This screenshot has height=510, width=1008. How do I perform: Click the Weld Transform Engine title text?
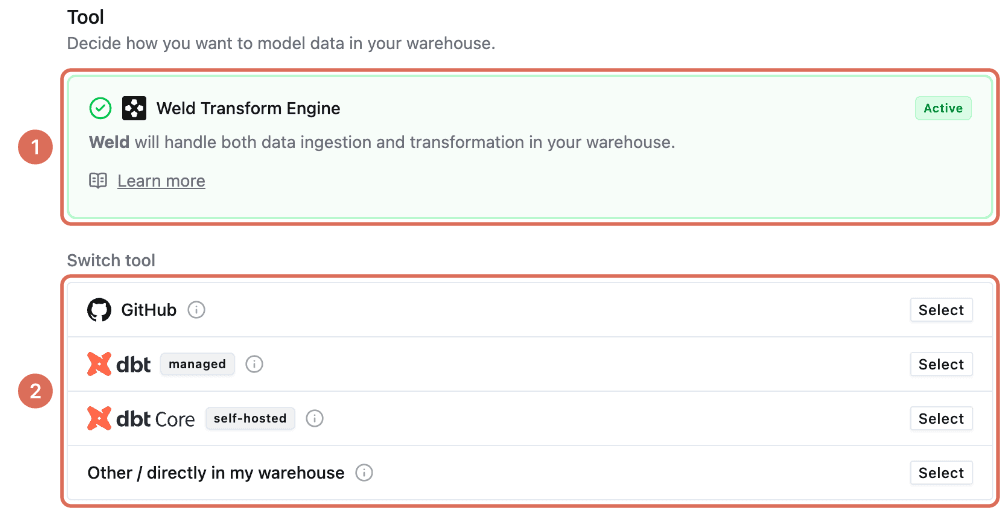[248, 108]
